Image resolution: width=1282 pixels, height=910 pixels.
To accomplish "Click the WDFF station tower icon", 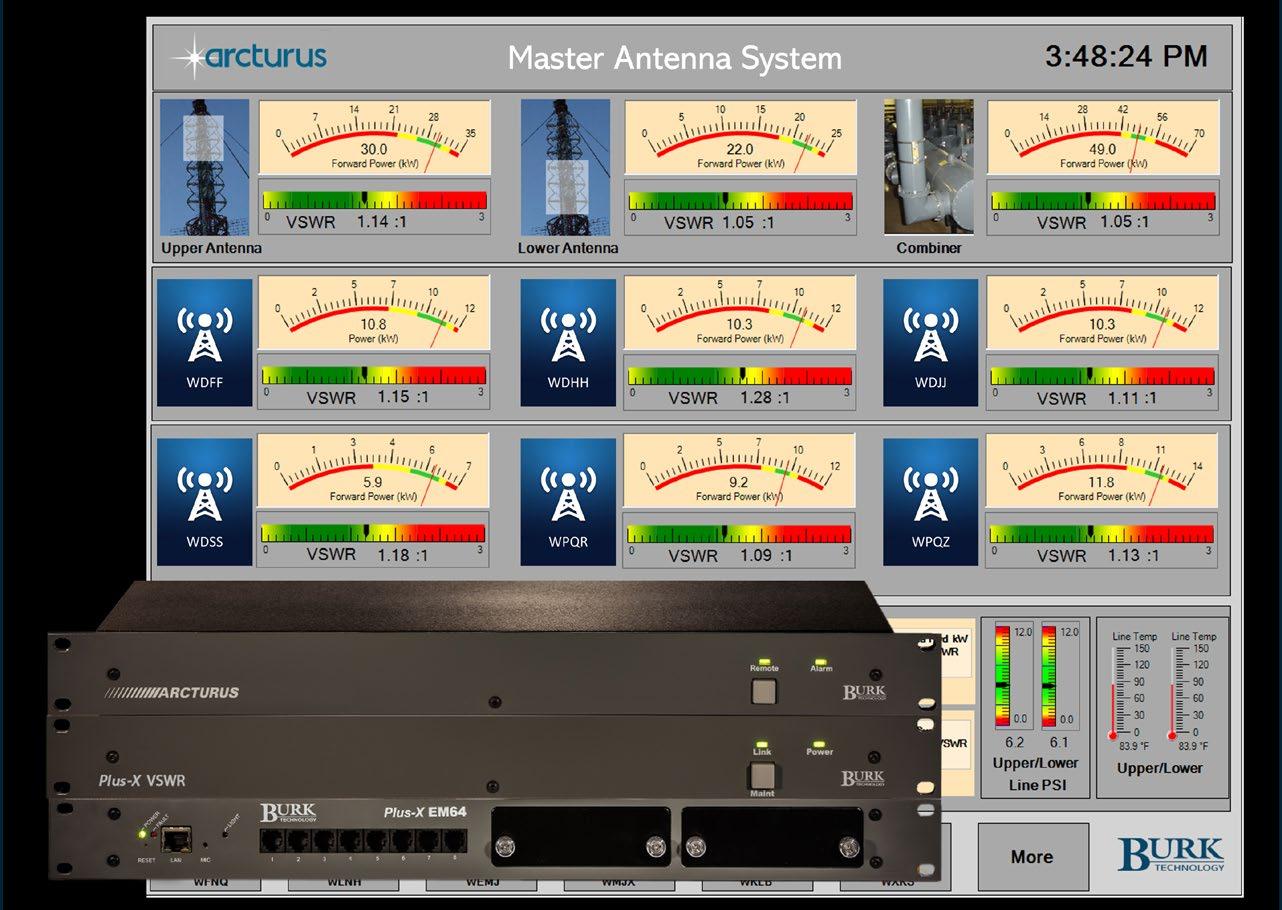I will tap(205, 342).
